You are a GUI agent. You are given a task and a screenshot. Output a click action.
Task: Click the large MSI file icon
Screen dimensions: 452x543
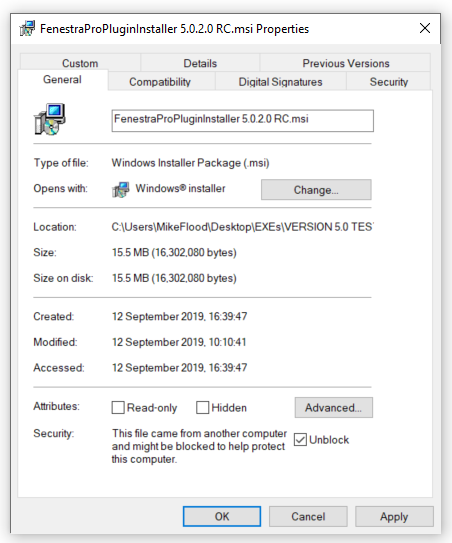click(50, 119)
